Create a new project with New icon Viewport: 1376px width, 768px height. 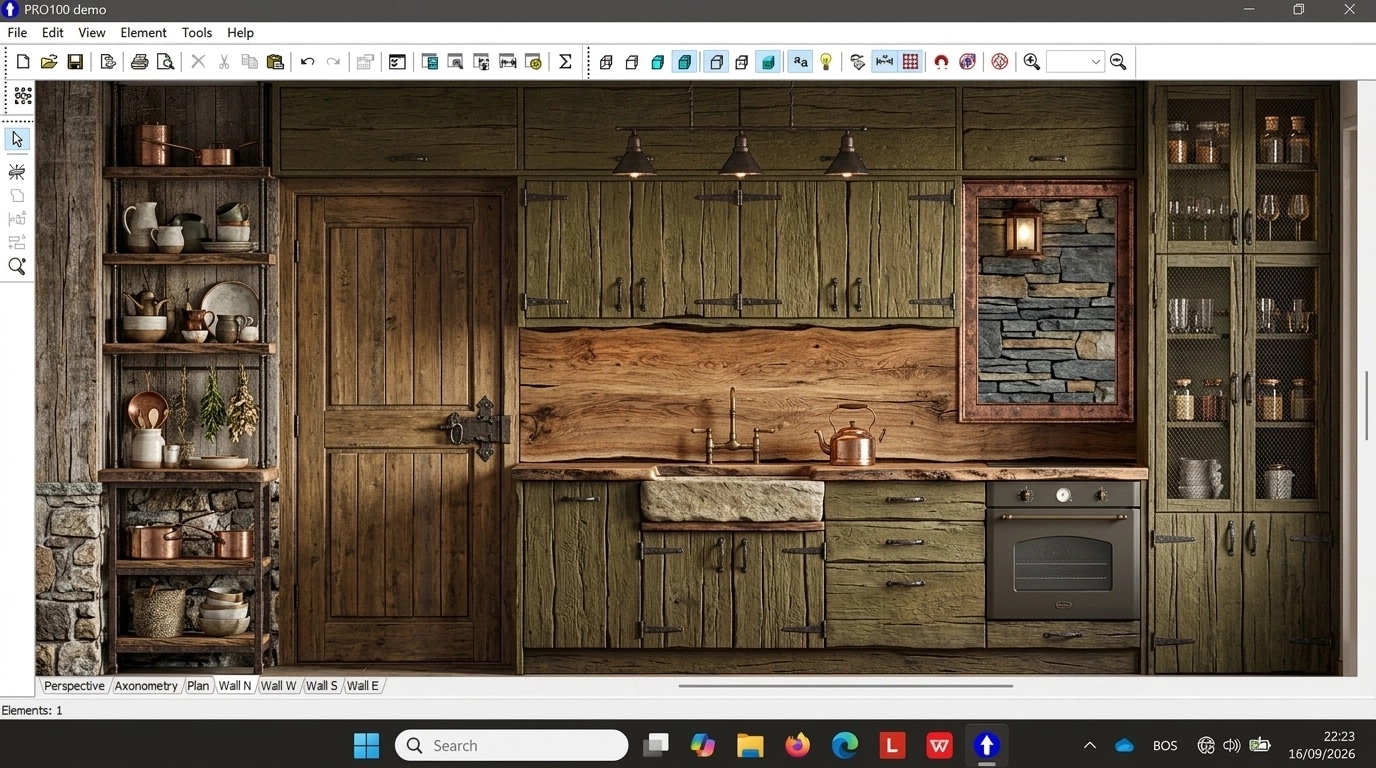point(23,62)
